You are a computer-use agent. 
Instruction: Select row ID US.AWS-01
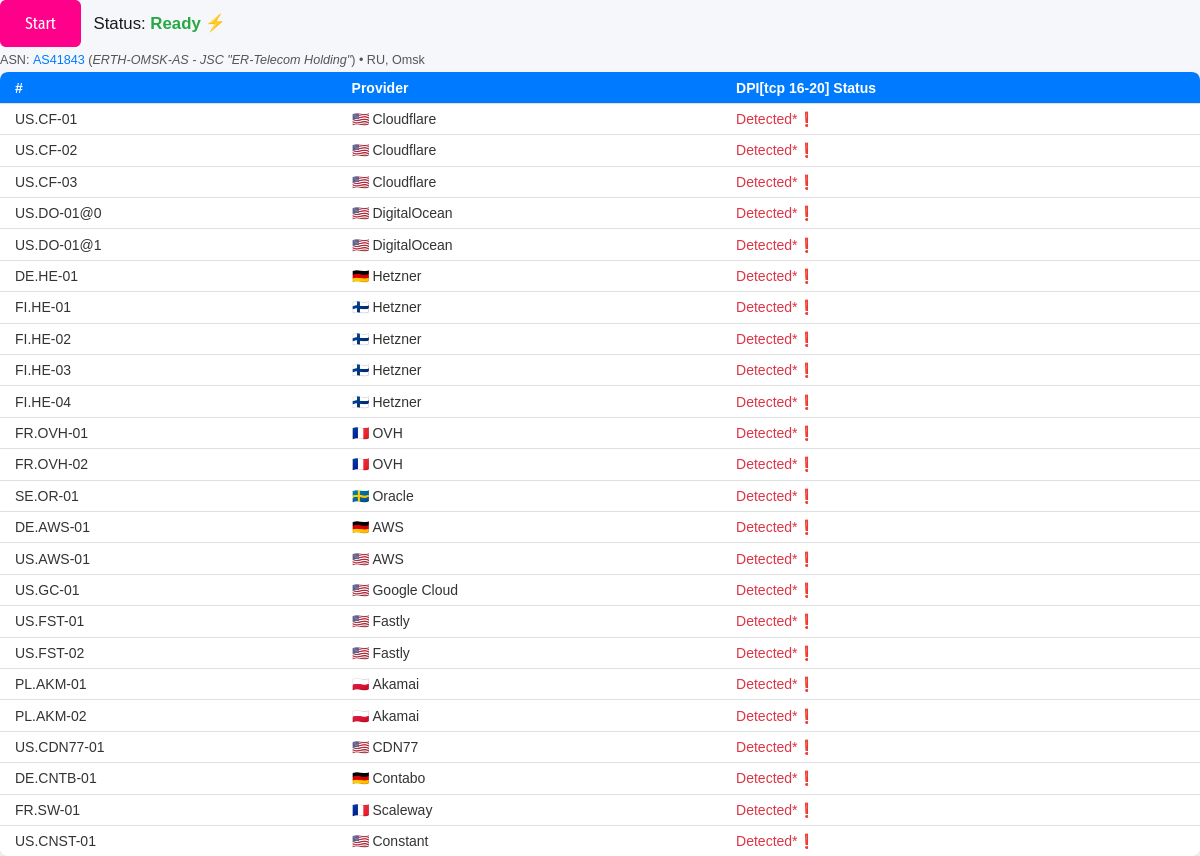53,559
